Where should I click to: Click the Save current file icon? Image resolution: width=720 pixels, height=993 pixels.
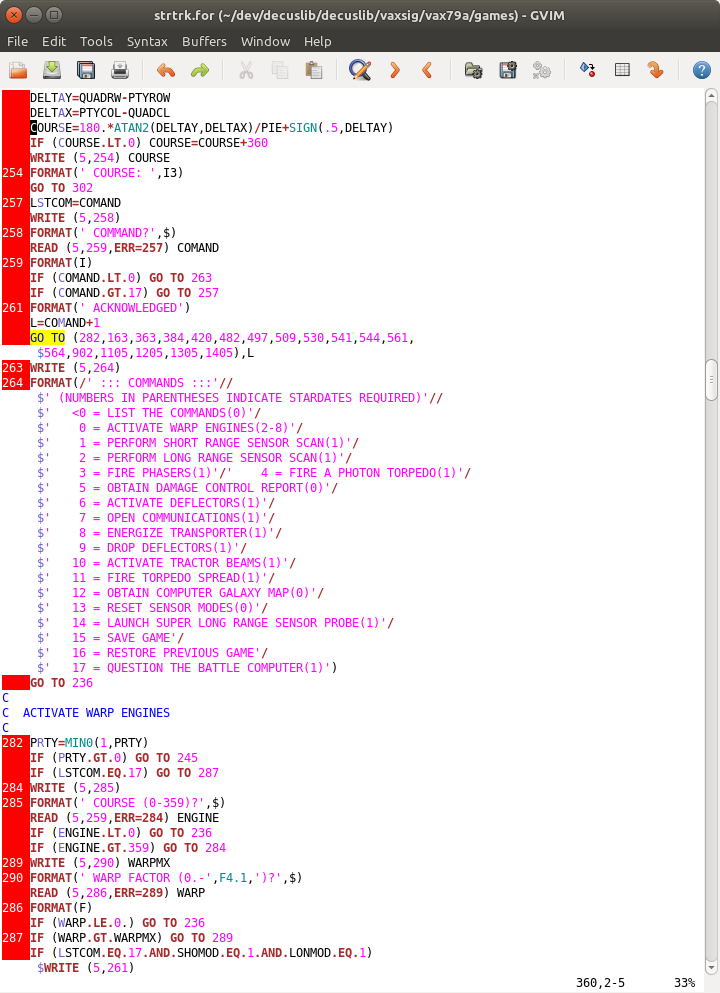point(52,70)
